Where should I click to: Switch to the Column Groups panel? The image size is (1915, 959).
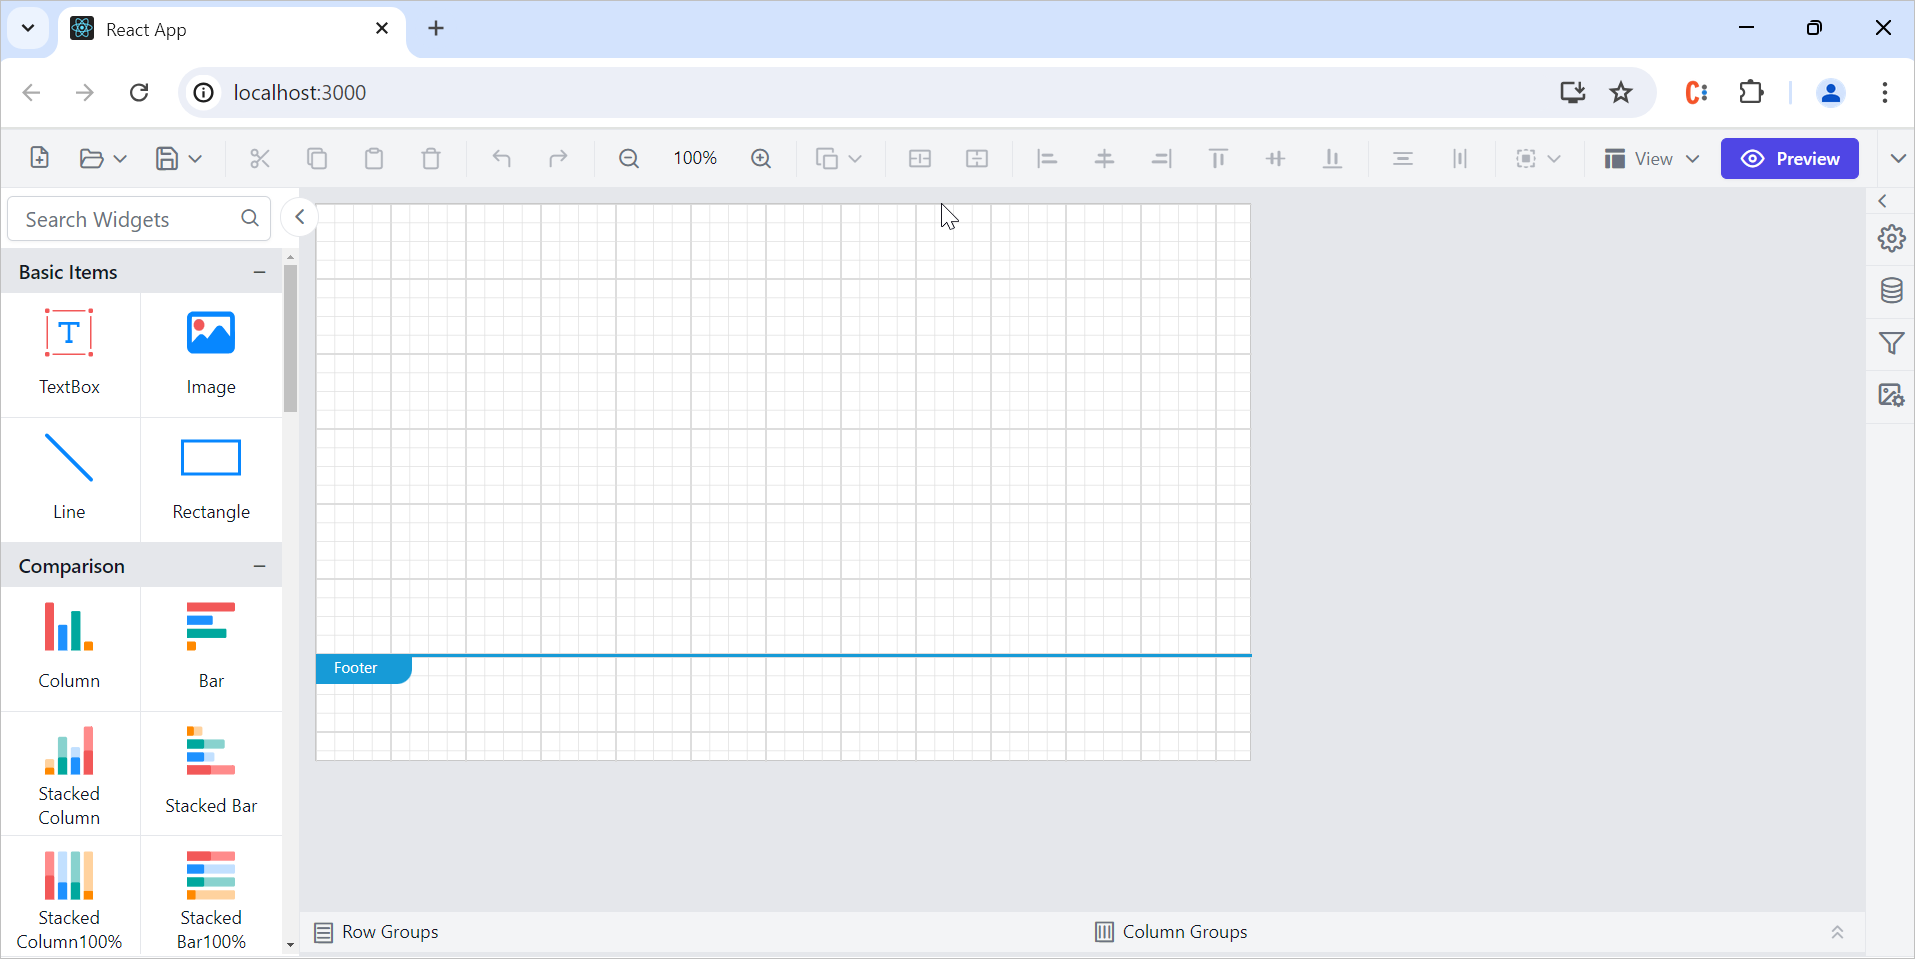tap(1171, 932)
